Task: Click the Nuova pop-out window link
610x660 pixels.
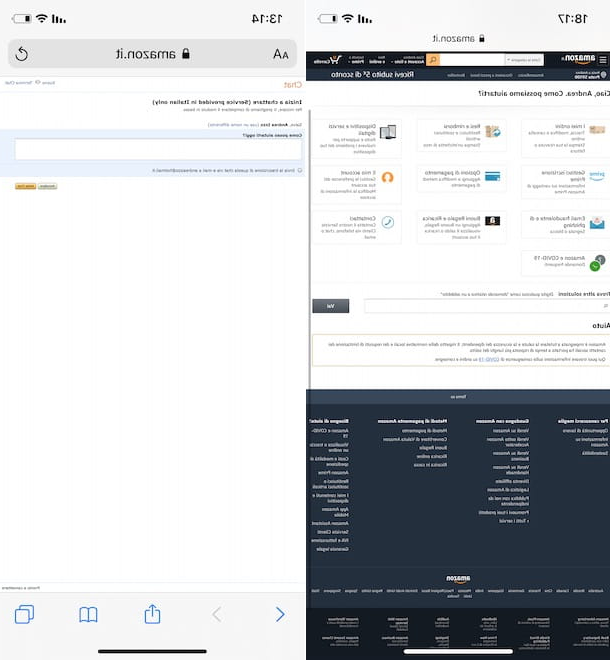Action: pos(45,82)
